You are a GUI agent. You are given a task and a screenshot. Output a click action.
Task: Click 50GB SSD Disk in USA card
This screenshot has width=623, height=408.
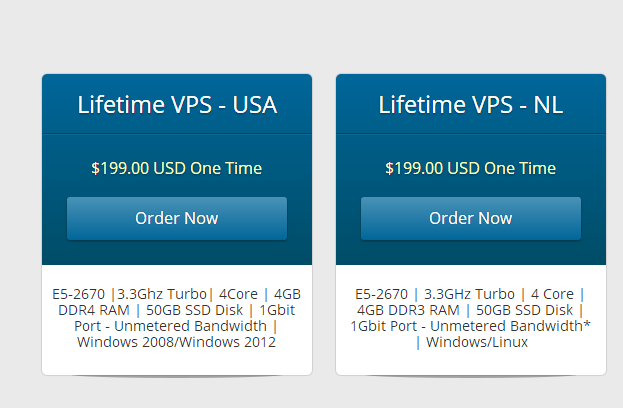coord(194,310)
